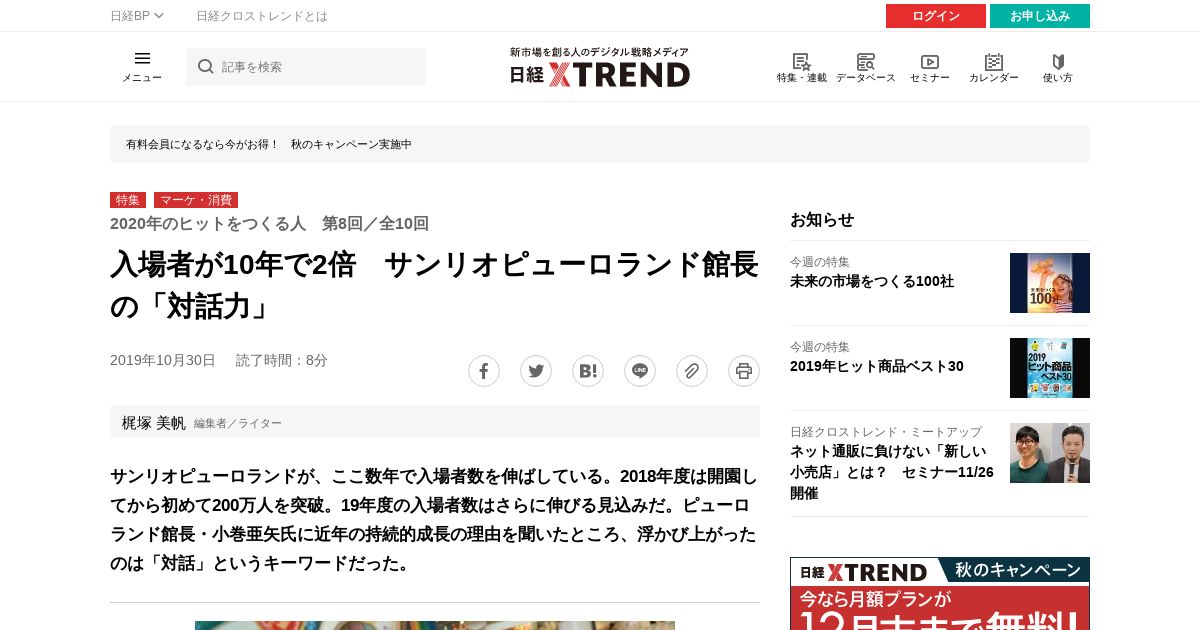
Task: Bookmark with Hatena B! icon
Action: tap(588, 371)
